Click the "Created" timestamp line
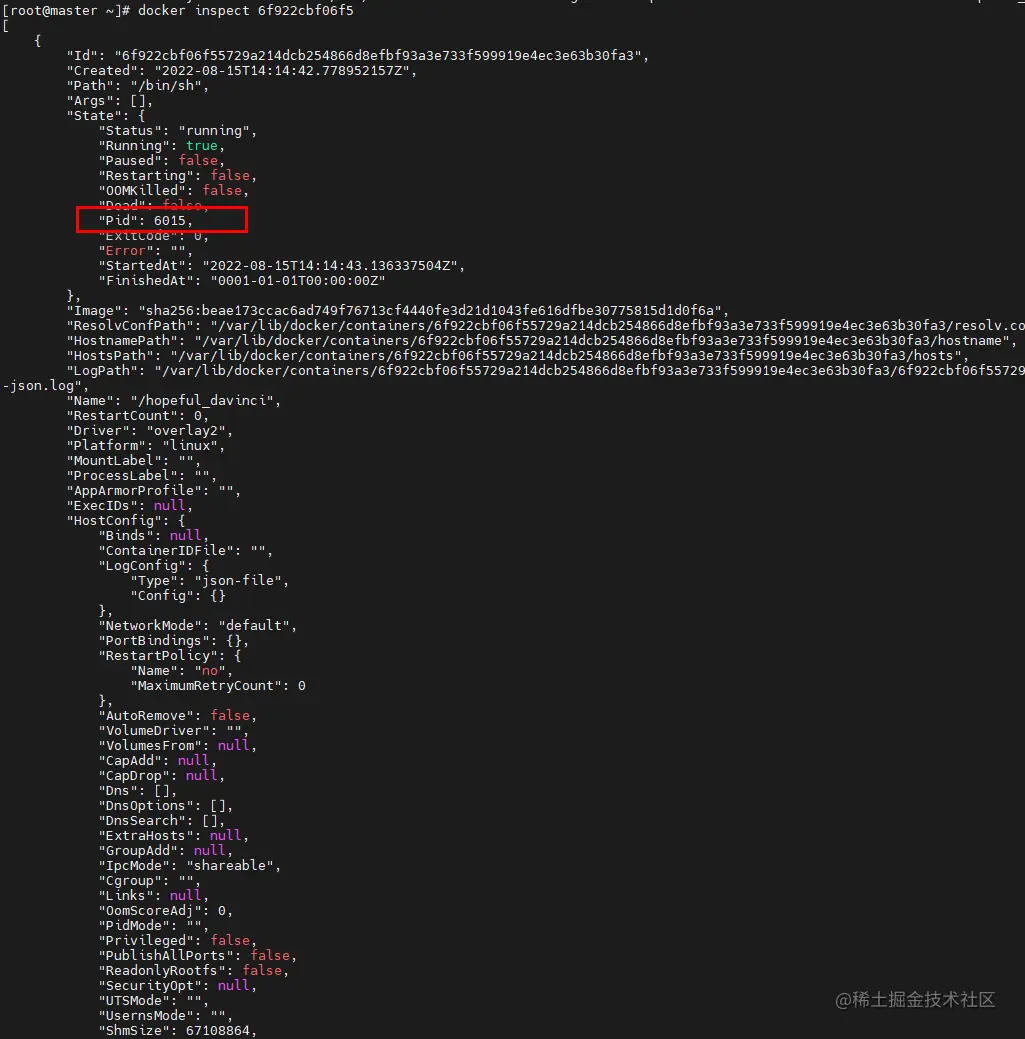 pyautogui.click(x=242, y=71)
